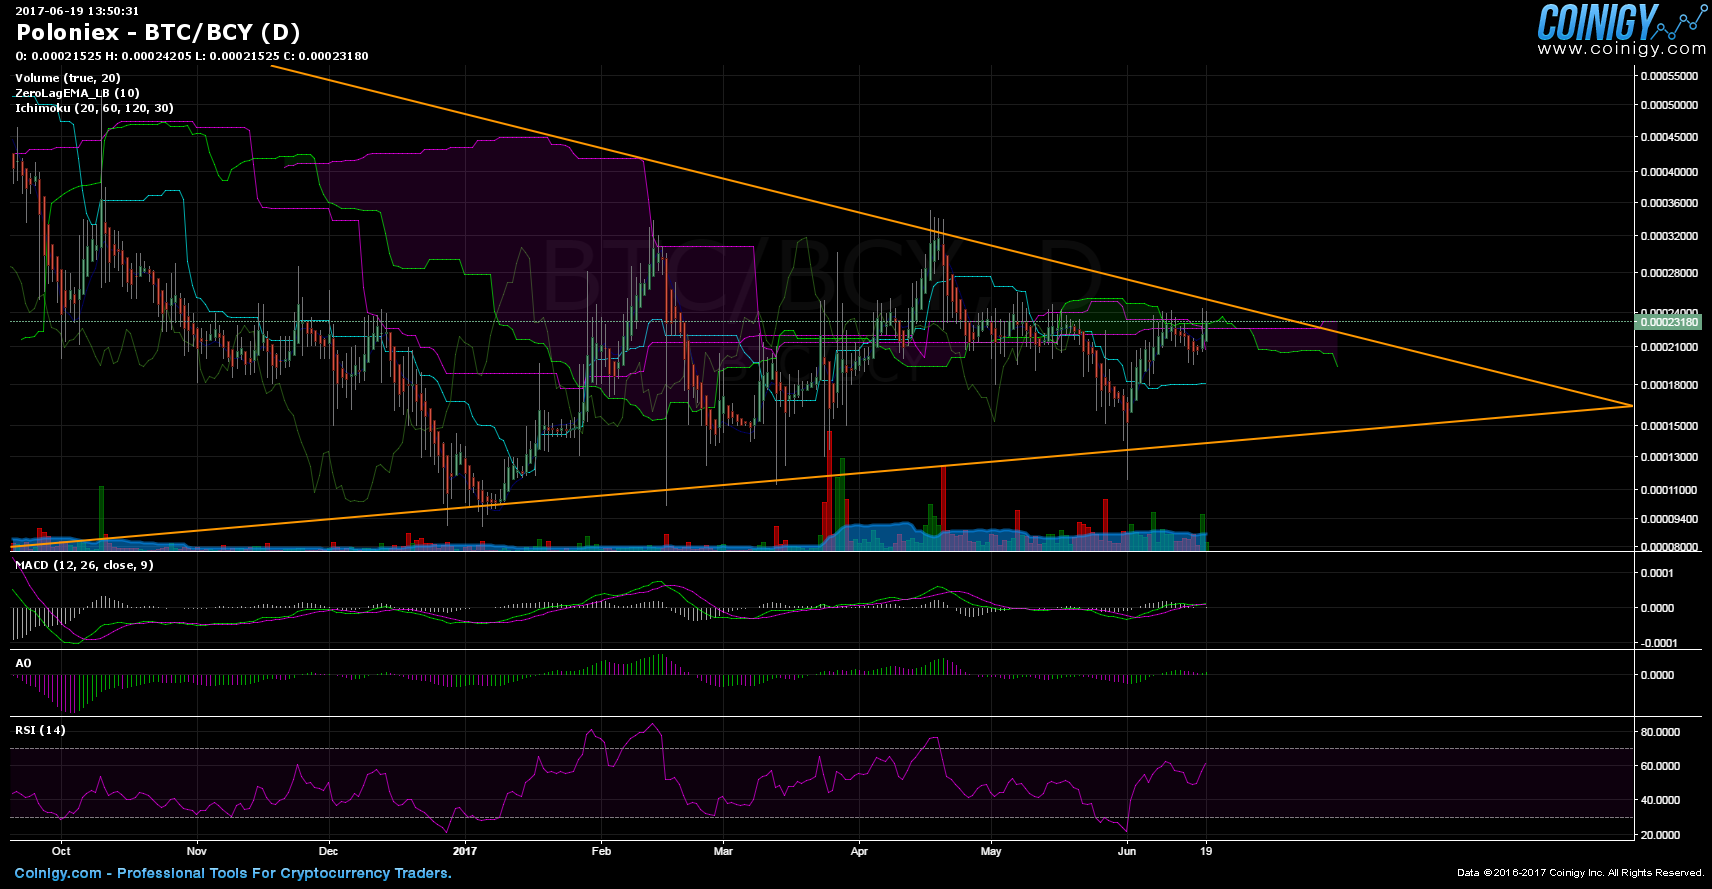
Task: Select the chart title Poloniex - BTC/BCY (D)
Action: 158,32
